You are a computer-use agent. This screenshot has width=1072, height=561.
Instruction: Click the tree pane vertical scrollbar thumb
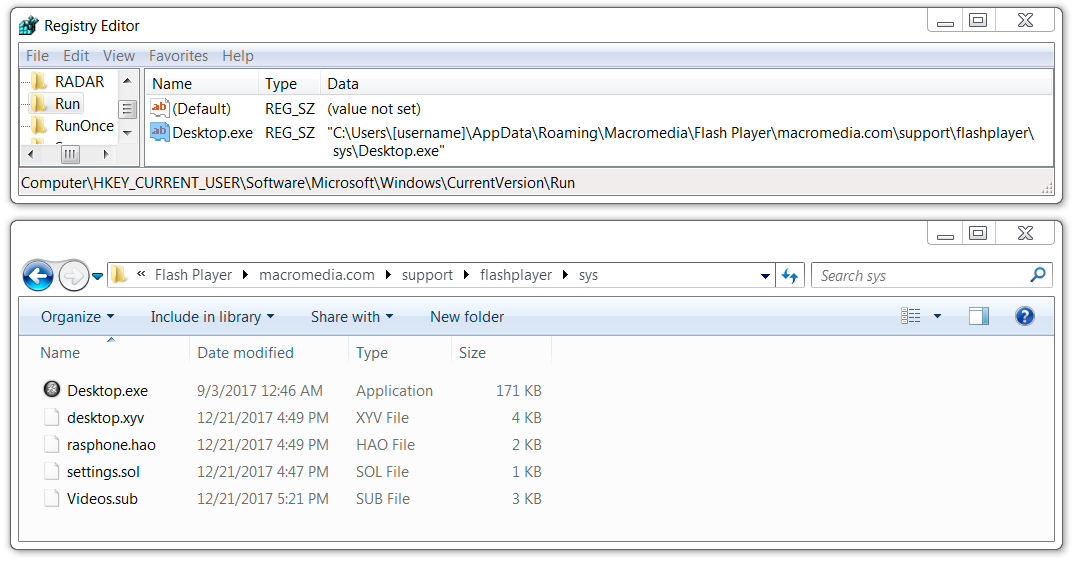click(127, 109)
